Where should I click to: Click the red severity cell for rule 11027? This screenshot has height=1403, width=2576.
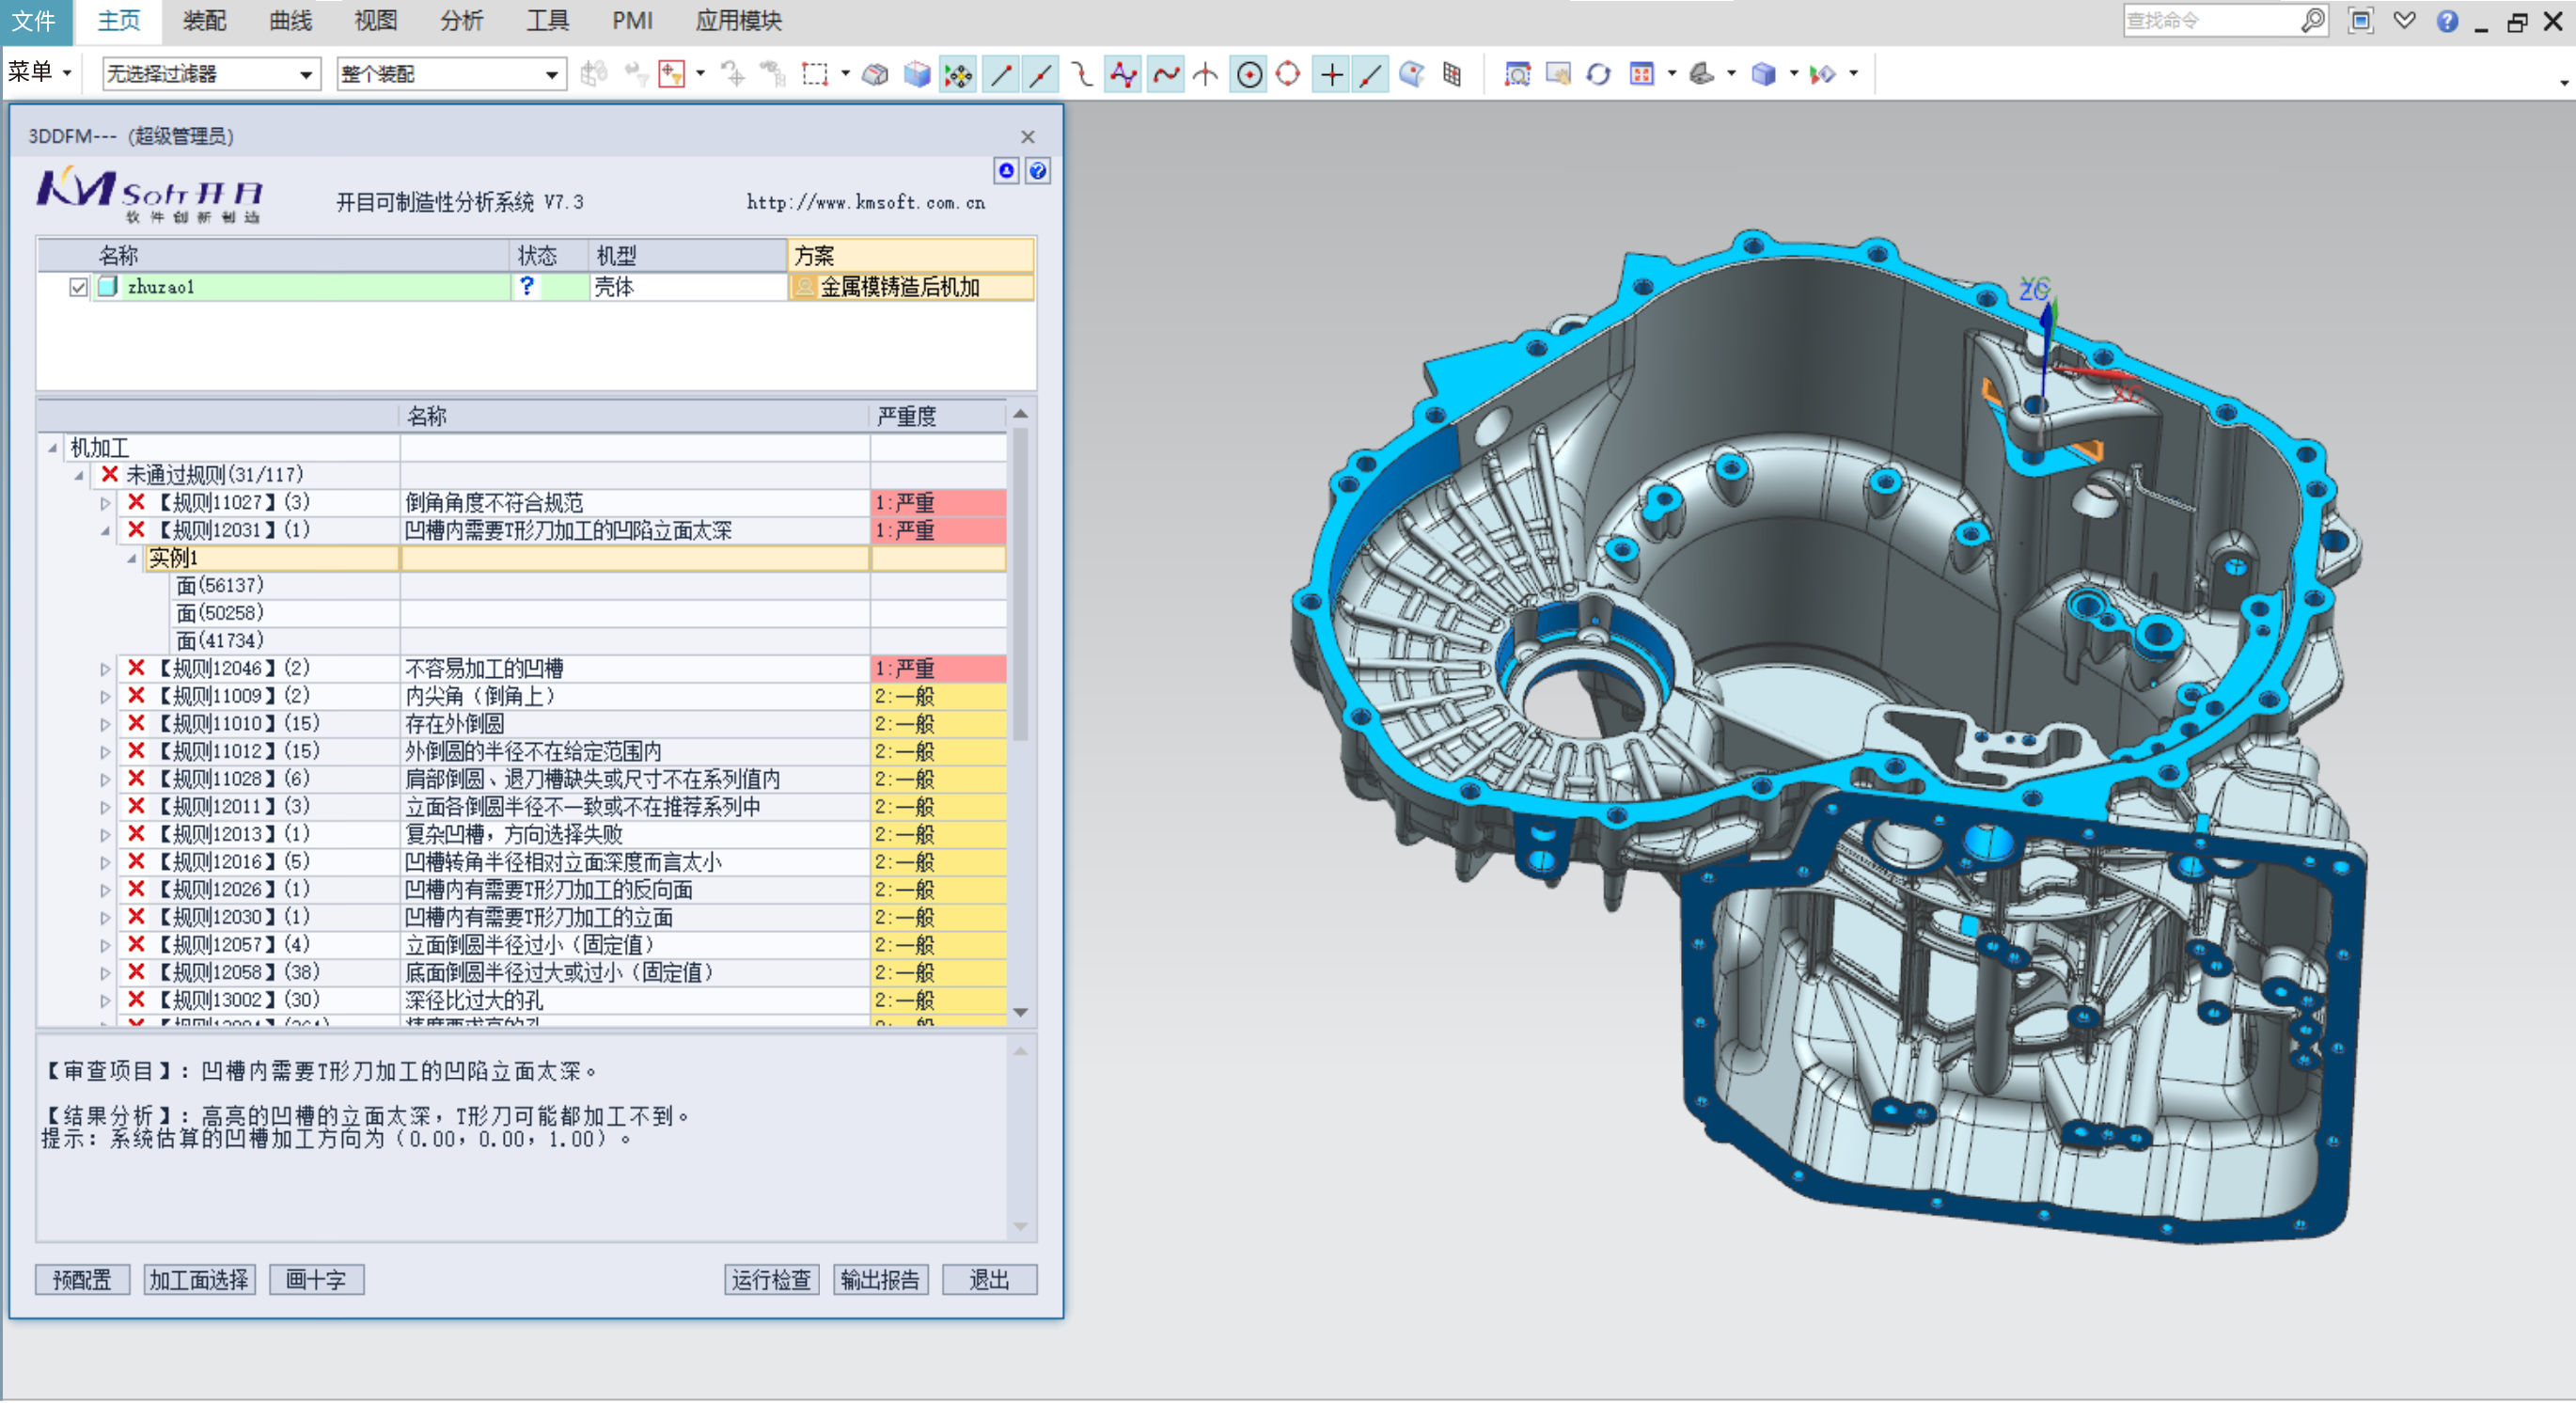pyautogui.click(x=937, y=503)
